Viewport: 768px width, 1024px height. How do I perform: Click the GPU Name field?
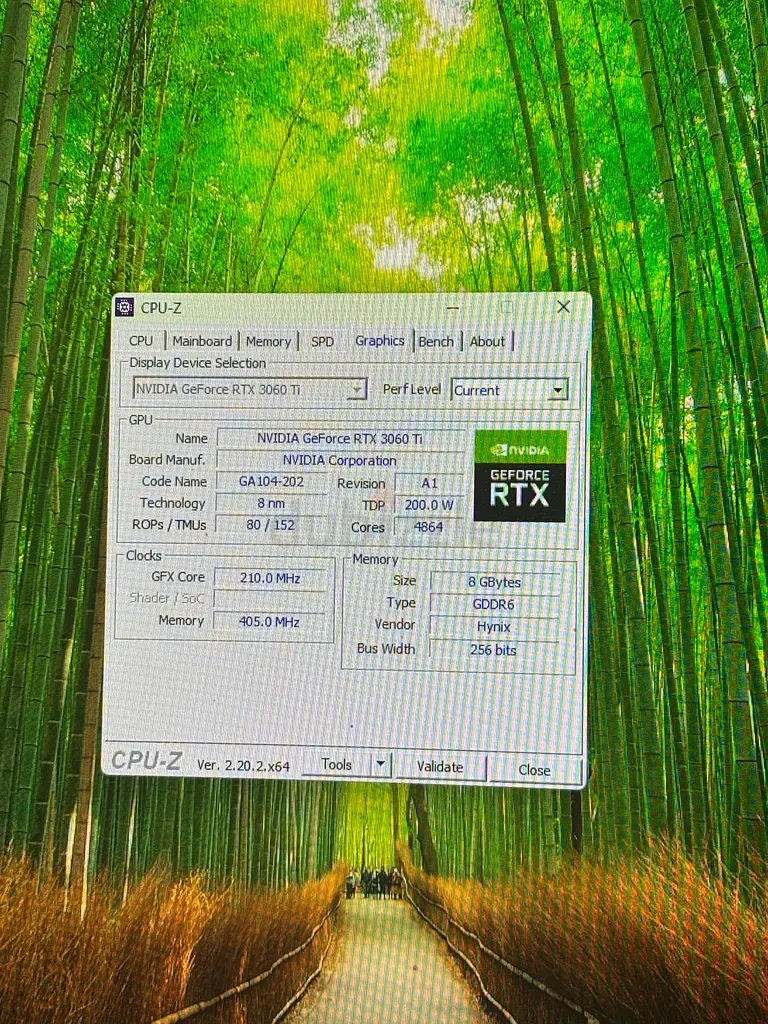coord(340,439)
